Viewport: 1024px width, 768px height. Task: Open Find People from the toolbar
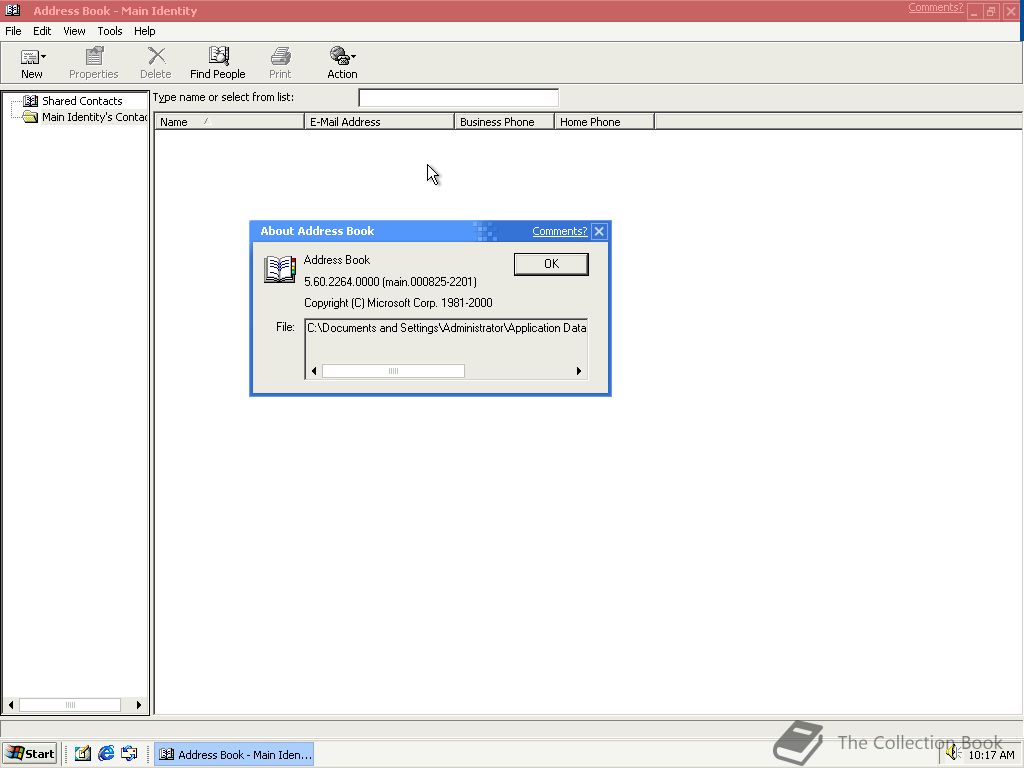coord(217,63)
